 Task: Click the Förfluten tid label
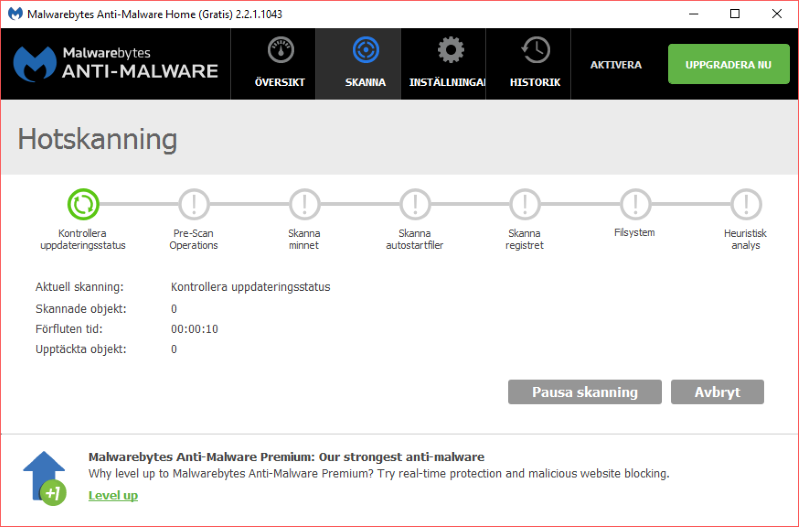click(69, 329)
